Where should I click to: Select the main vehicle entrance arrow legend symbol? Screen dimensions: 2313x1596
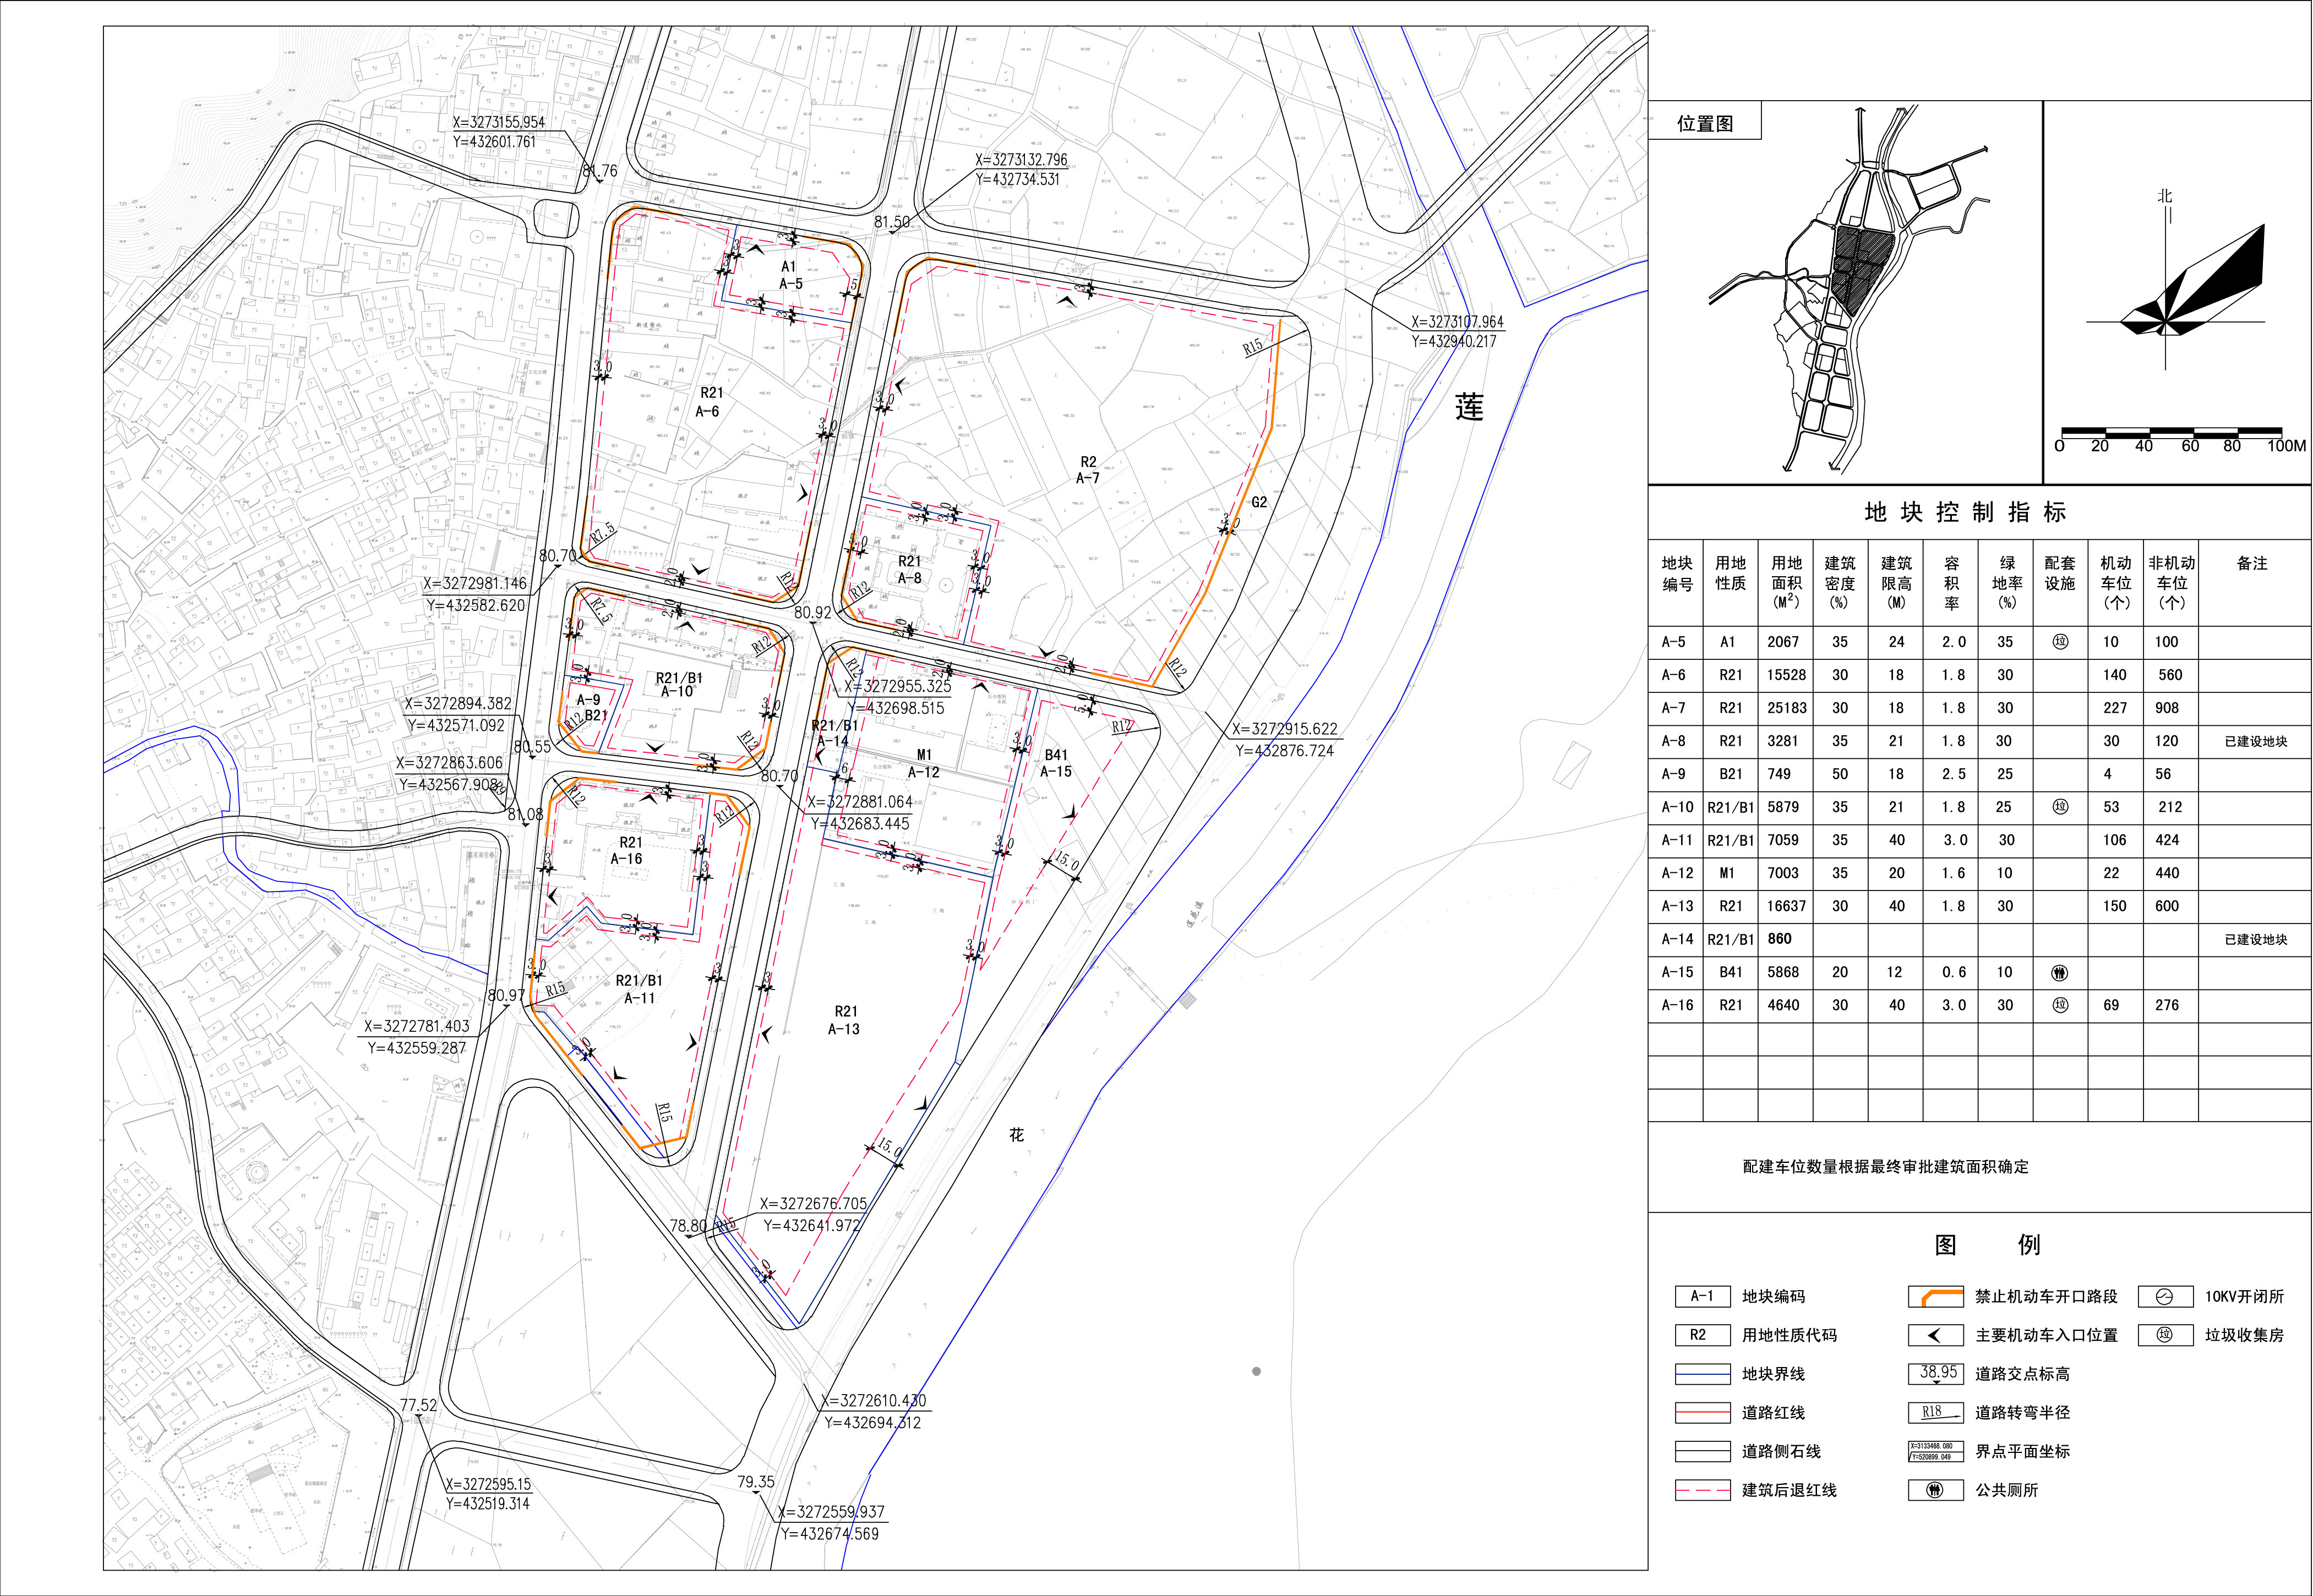(1936, 1335)
